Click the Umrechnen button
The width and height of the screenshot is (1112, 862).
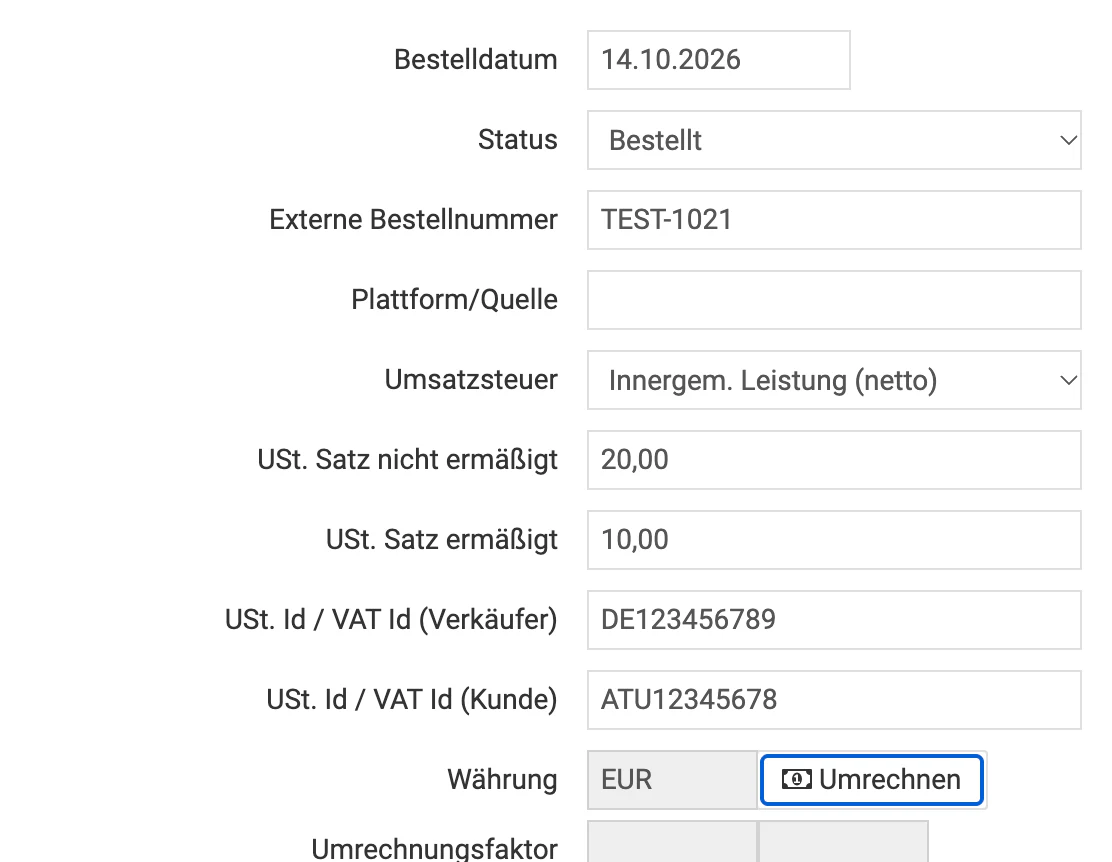pos(872,780)
